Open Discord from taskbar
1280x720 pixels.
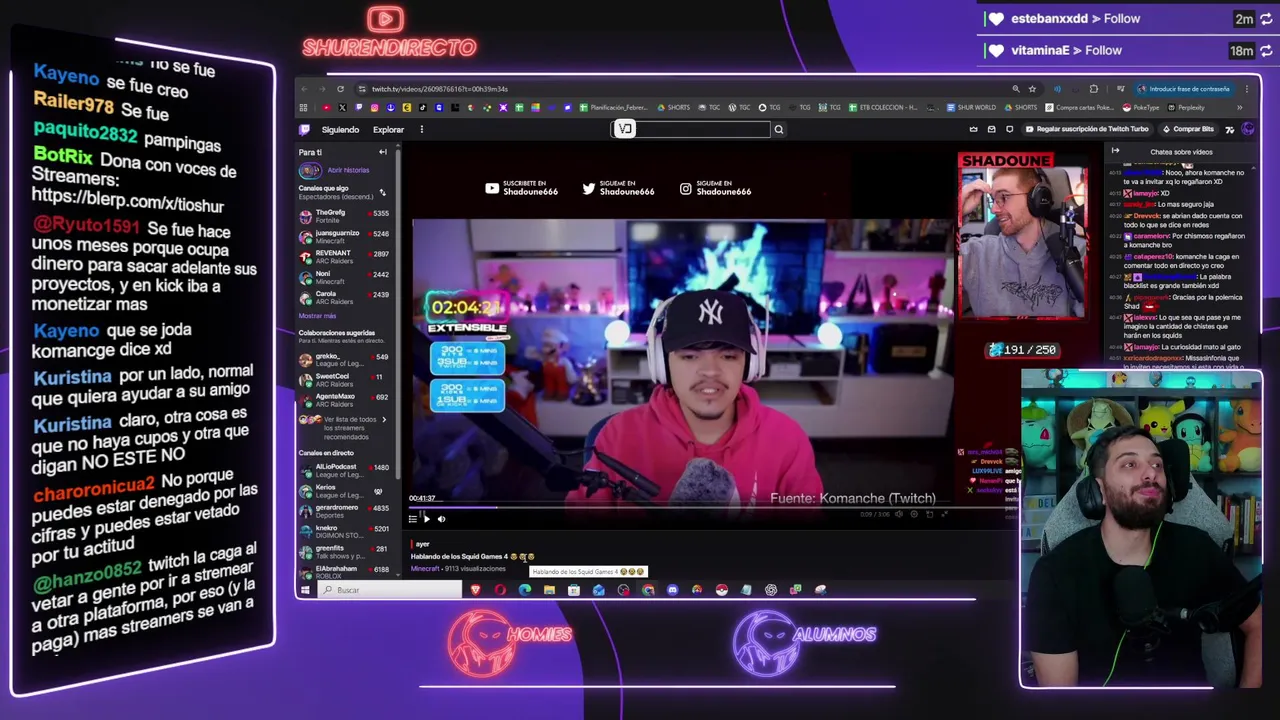672,590
